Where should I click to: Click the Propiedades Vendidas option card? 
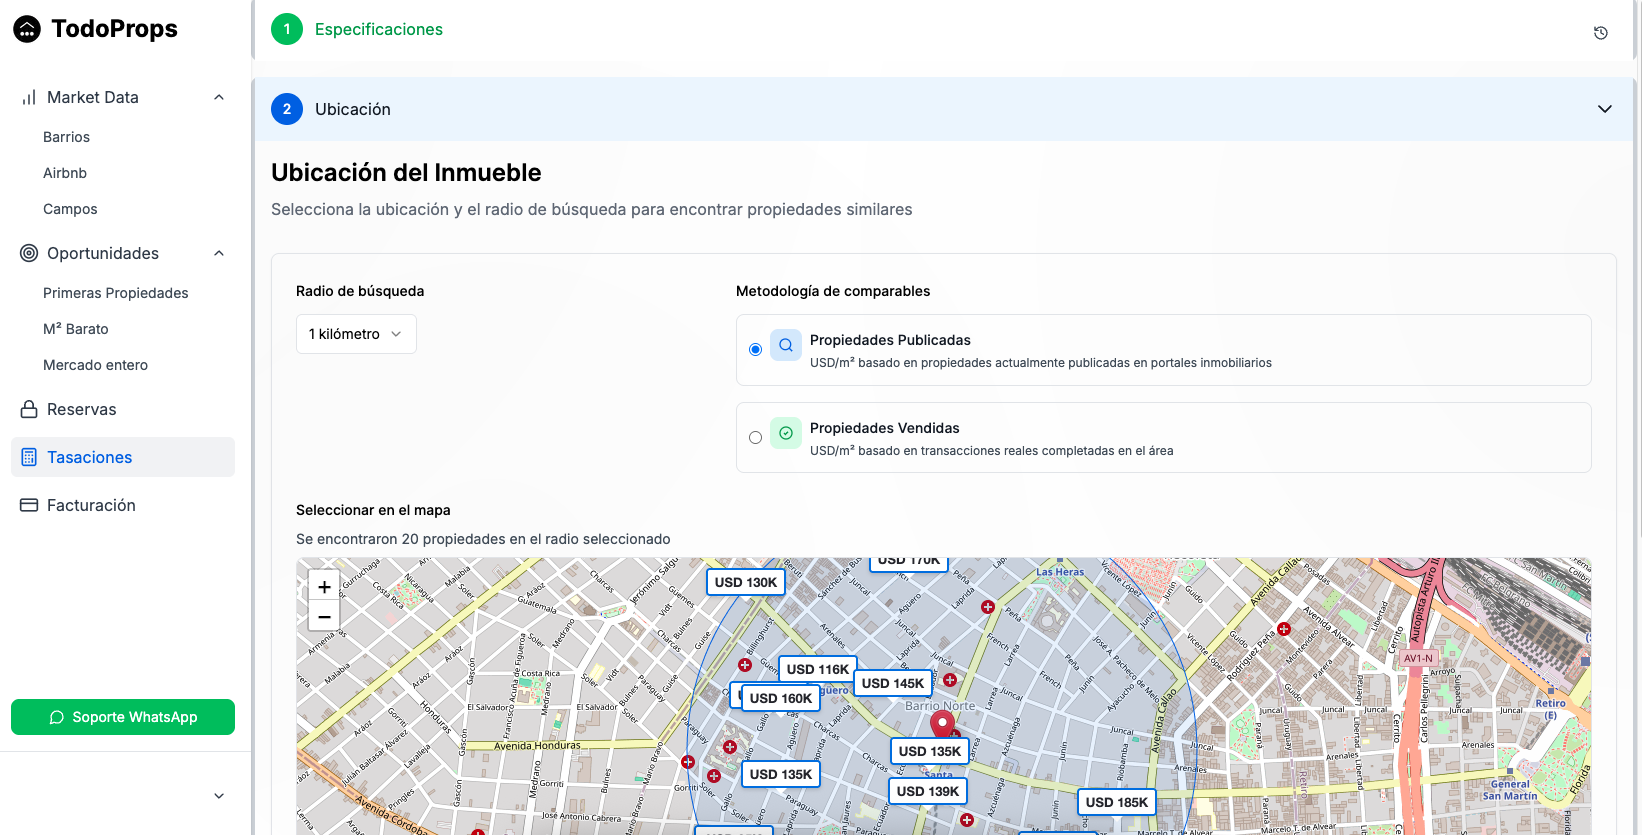click(x=1164, y=437)
